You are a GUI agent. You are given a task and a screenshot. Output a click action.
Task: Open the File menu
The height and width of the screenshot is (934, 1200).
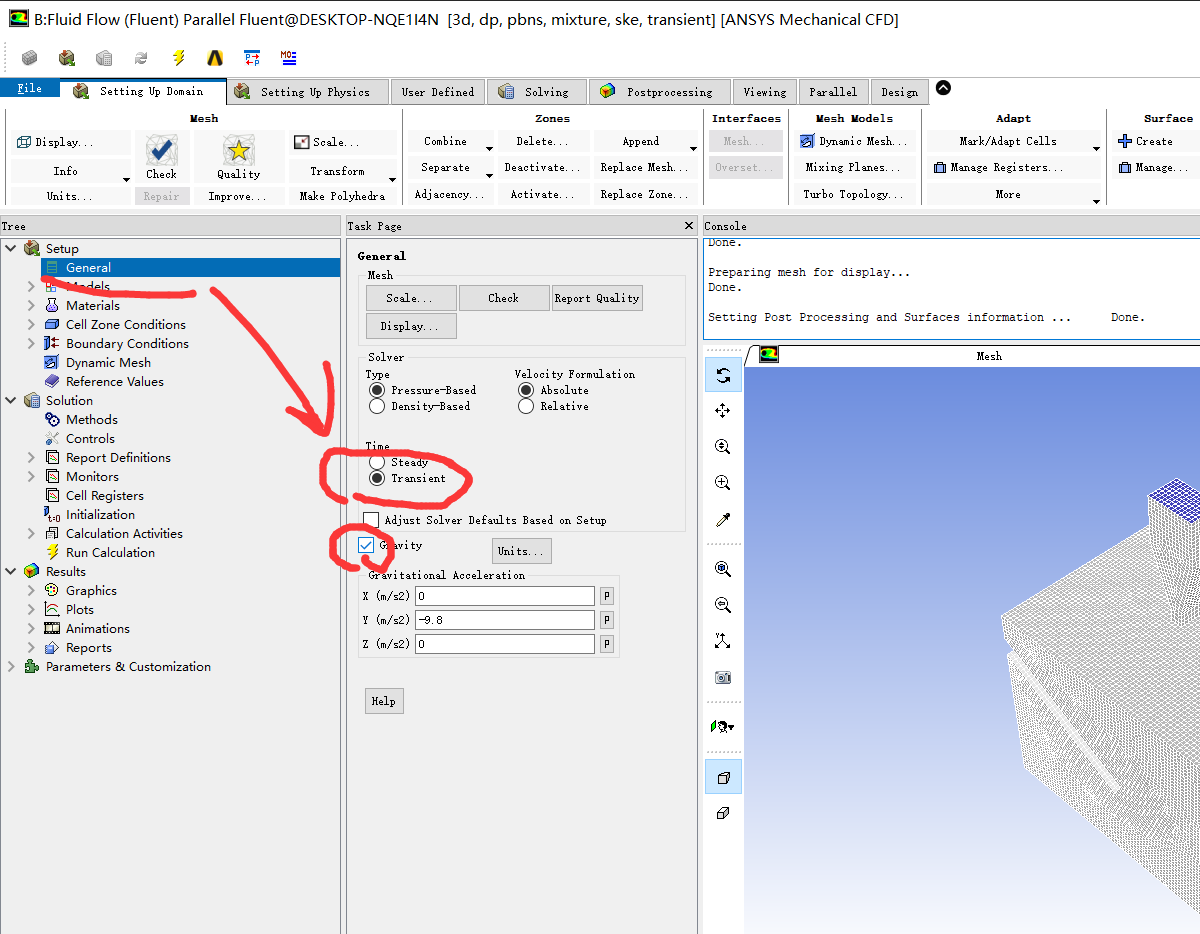point(30,88)
